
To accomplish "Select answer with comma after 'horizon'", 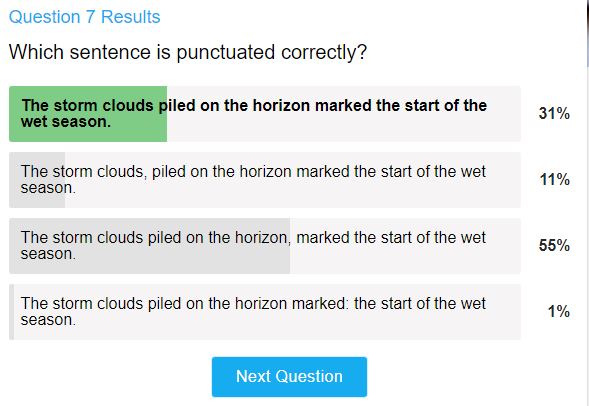I will [x=265, y=246].
